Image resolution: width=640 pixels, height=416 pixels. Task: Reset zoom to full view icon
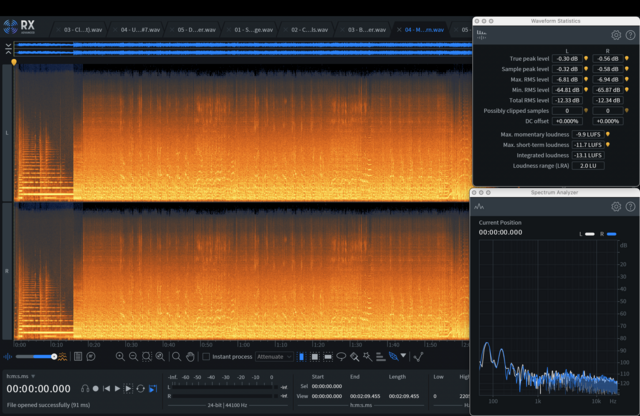point(160,356)
